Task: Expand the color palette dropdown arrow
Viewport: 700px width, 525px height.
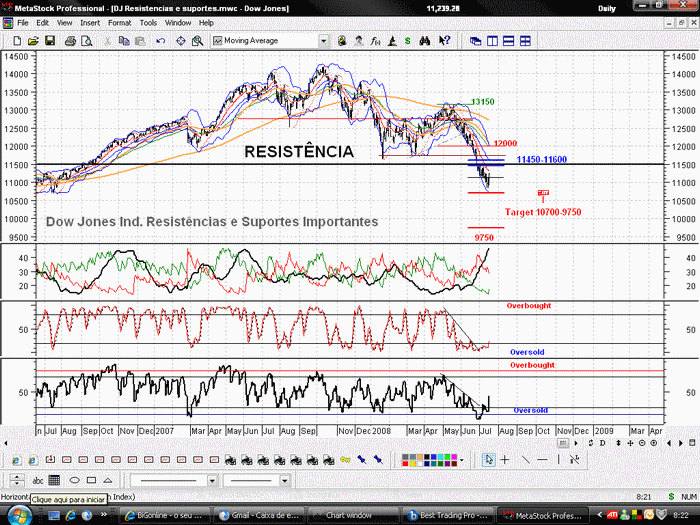Action: tap(462, 460)
